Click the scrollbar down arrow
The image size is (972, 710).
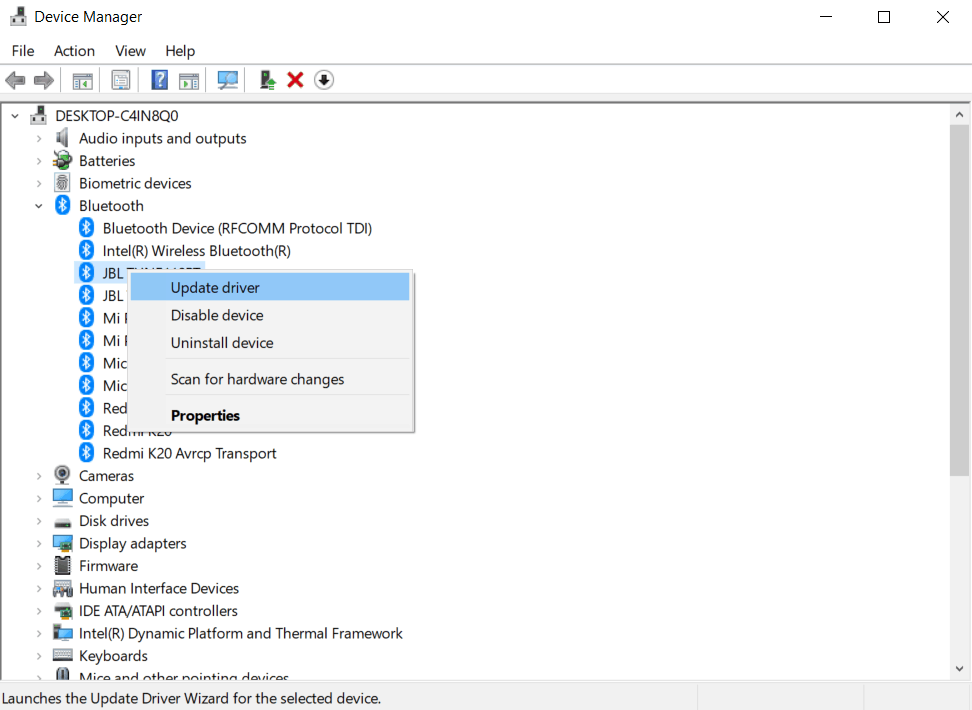click(959, 668)
